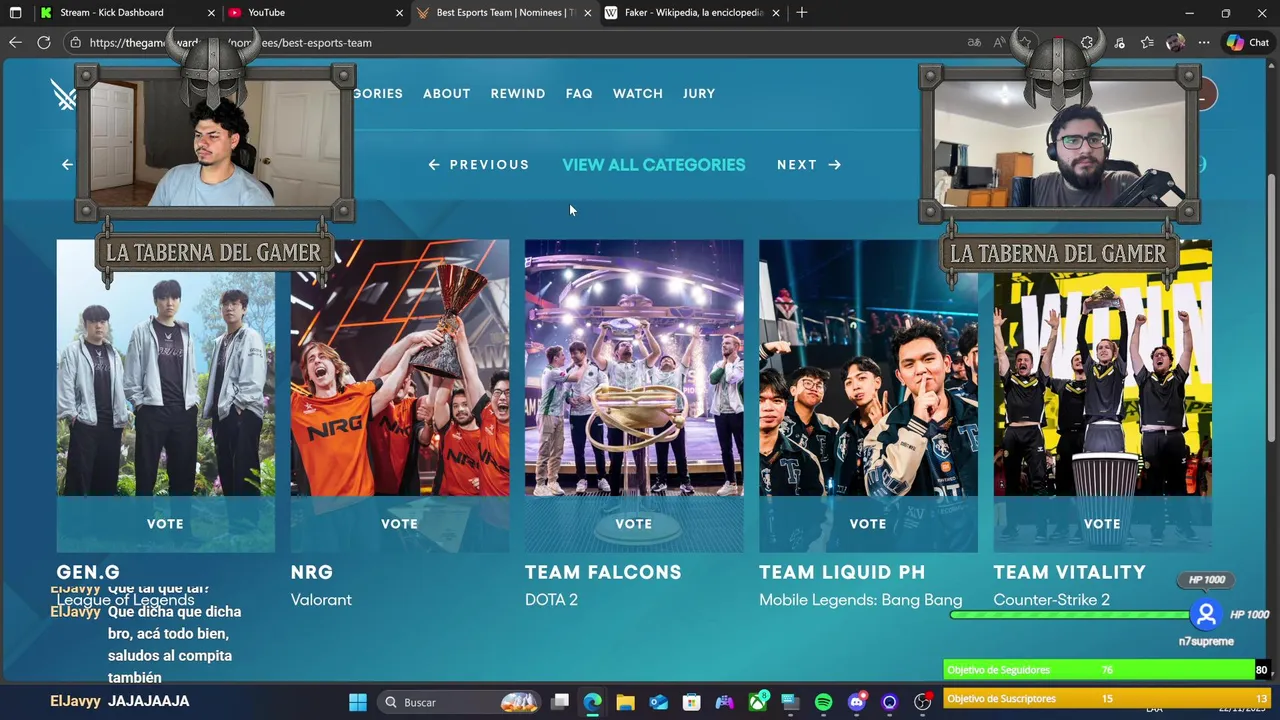
Task: Vote for NRG
Action: [400, 524]
